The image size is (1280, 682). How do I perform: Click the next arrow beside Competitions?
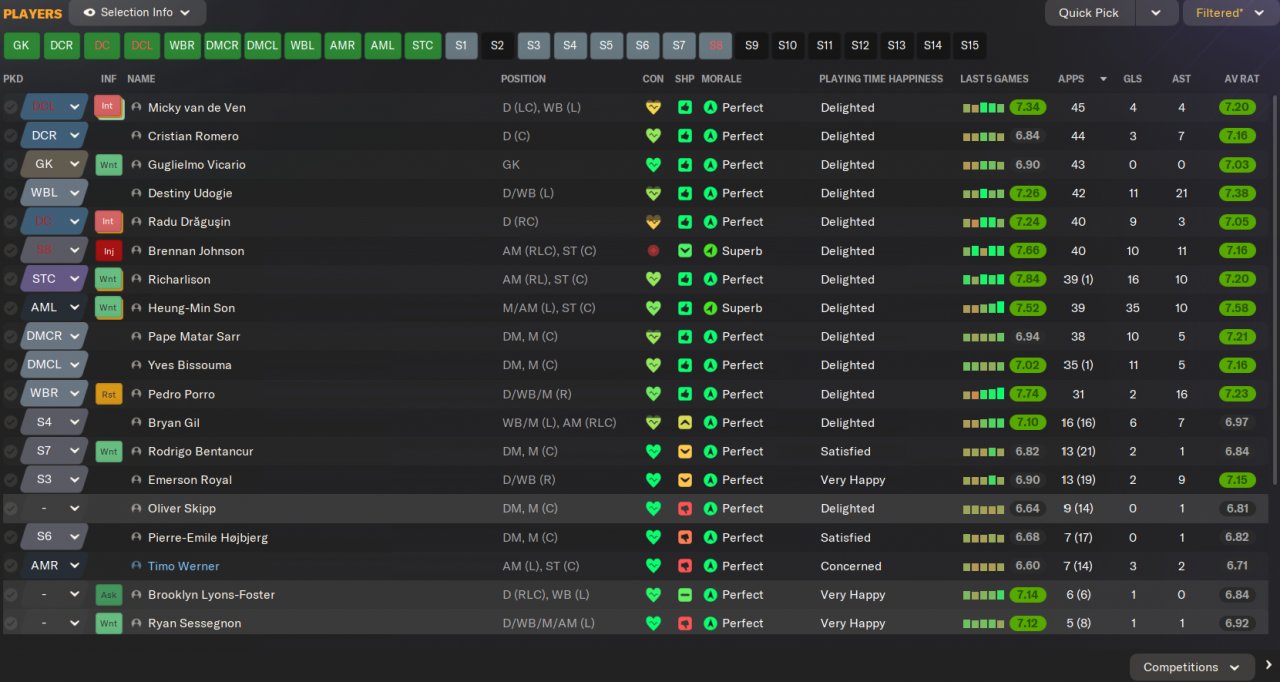(x=1268, y=666)
